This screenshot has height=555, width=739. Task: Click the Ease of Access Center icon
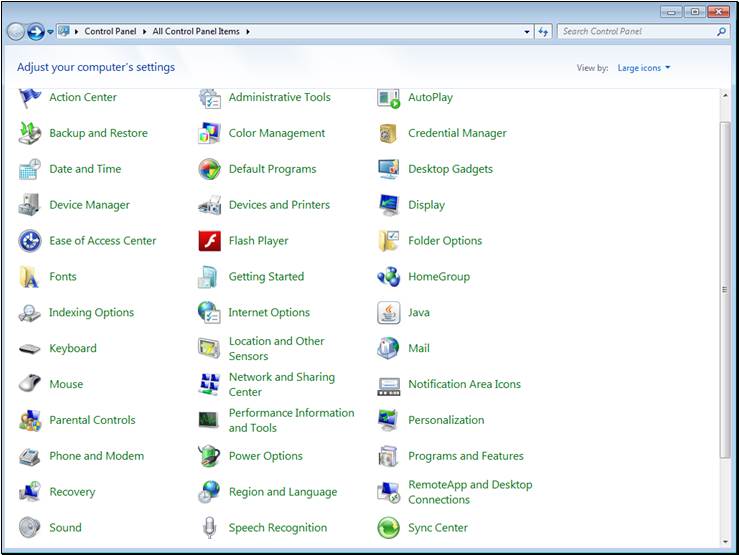[30, 241]
